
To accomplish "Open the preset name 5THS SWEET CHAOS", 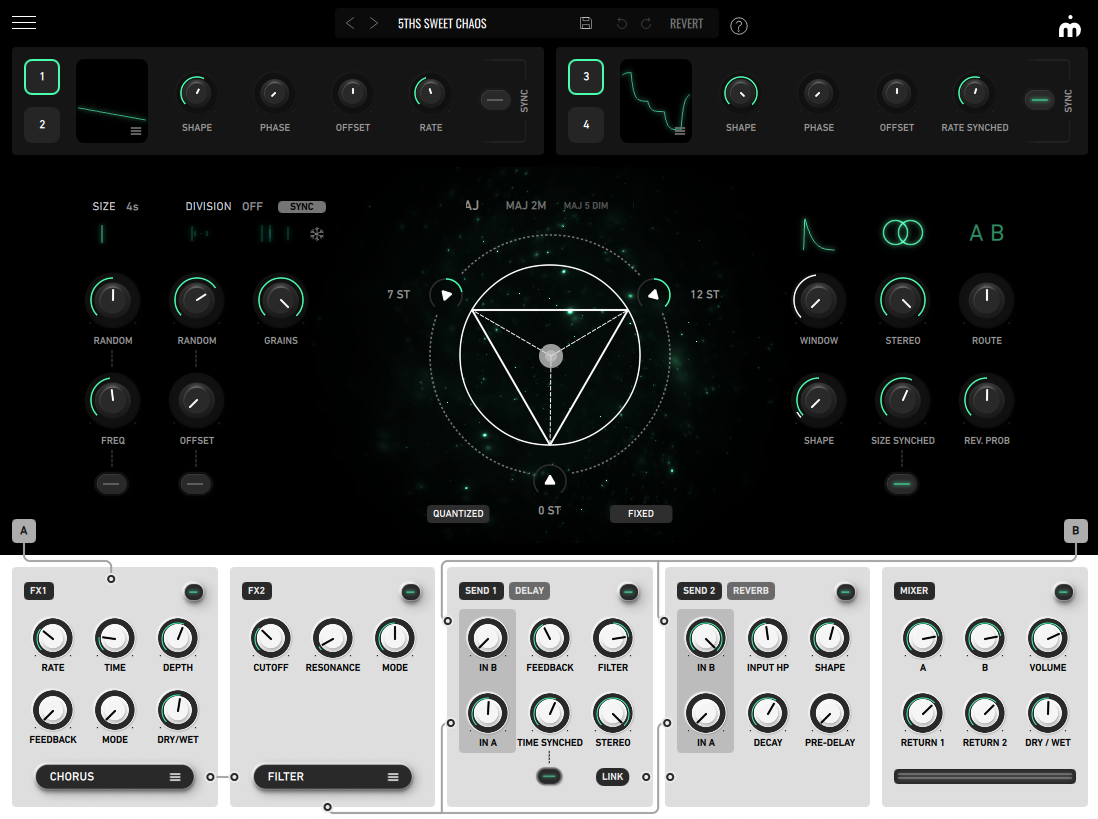I will [x=442, y=24].
